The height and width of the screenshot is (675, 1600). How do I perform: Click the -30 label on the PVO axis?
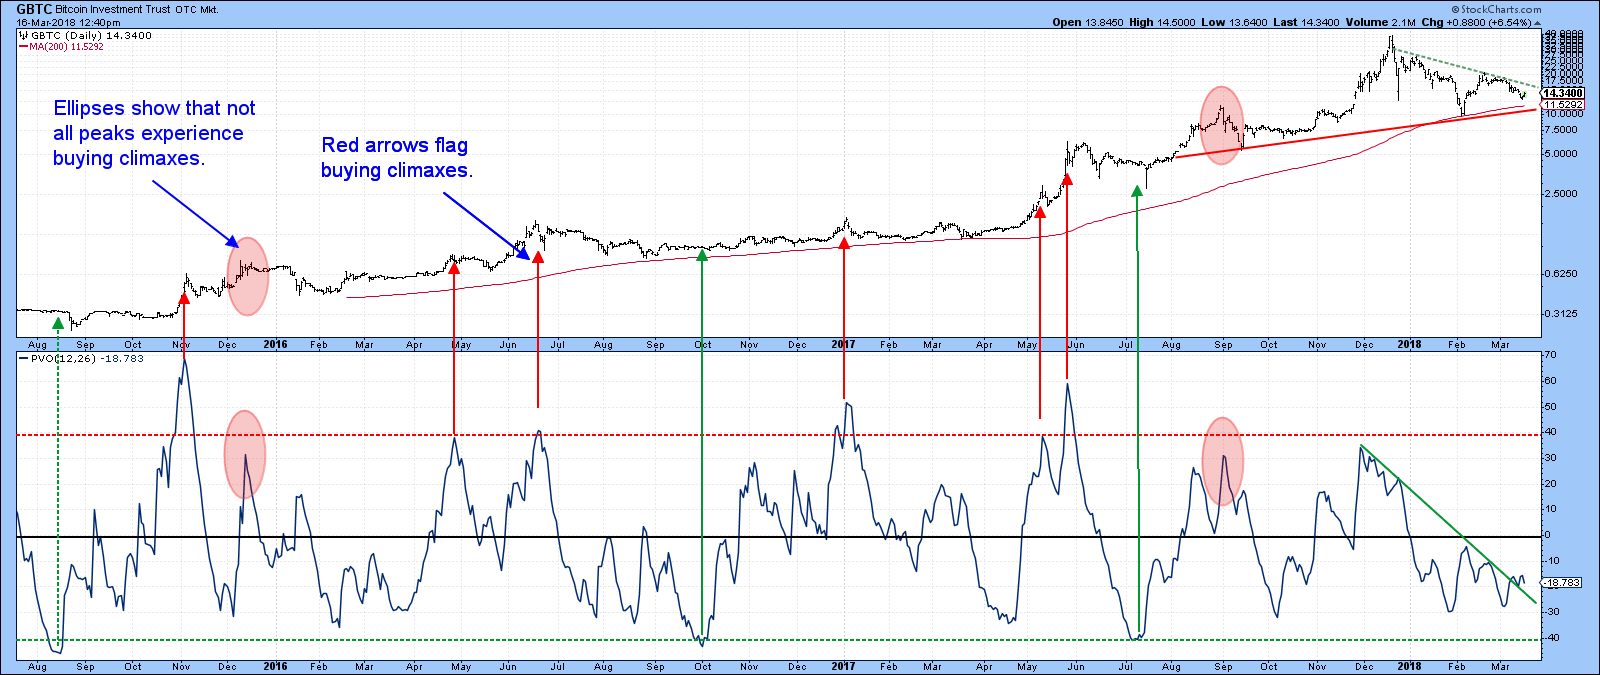pos(1553,612)
